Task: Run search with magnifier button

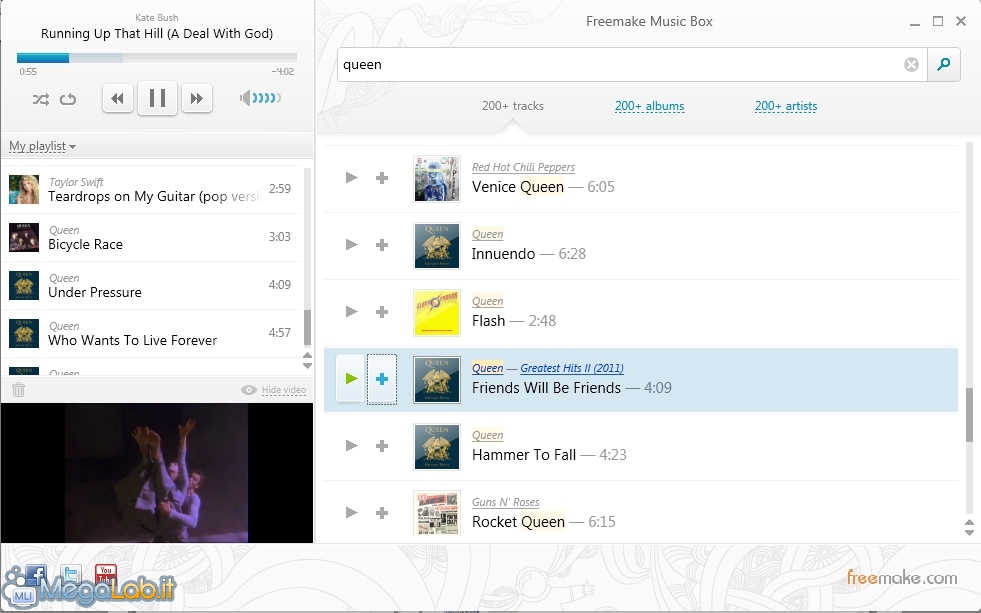Action: click(943, 64)
